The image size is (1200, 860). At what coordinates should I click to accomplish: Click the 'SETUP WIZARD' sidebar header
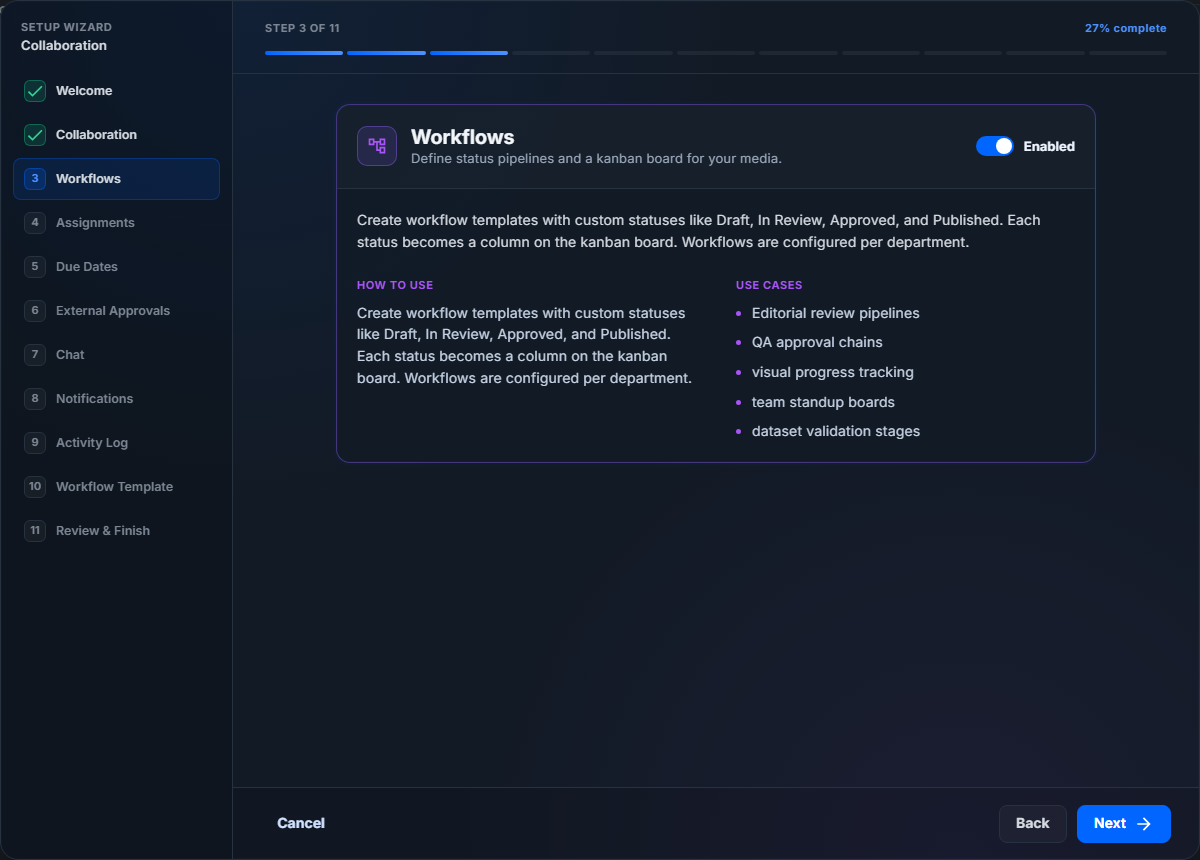(67, 27)
